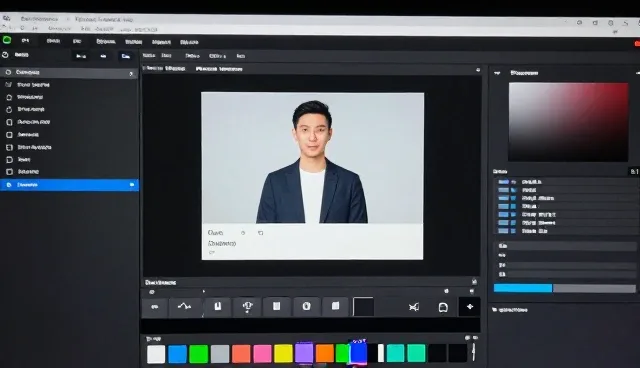Click the white sparkle icon on black button
Screen dimensions: 640x368
coord(470,307)
